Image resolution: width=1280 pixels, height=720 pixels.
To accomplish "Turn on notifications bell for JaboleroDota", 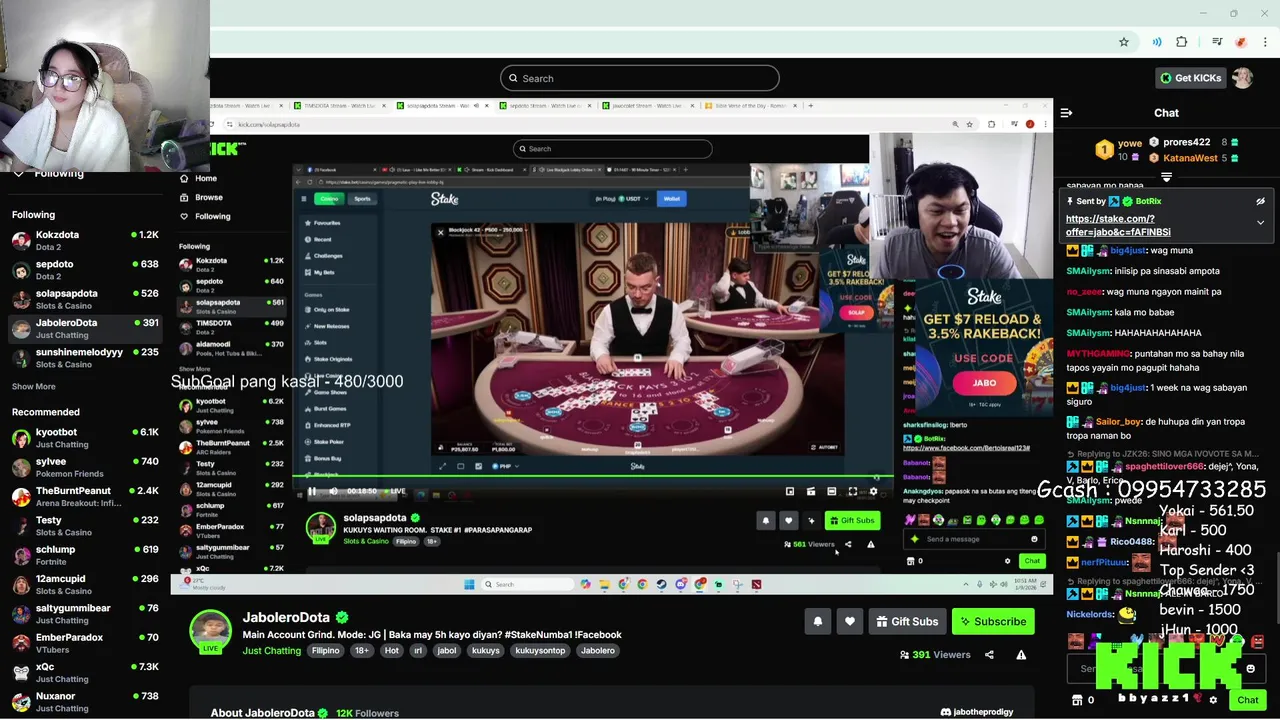I will 817,622.
